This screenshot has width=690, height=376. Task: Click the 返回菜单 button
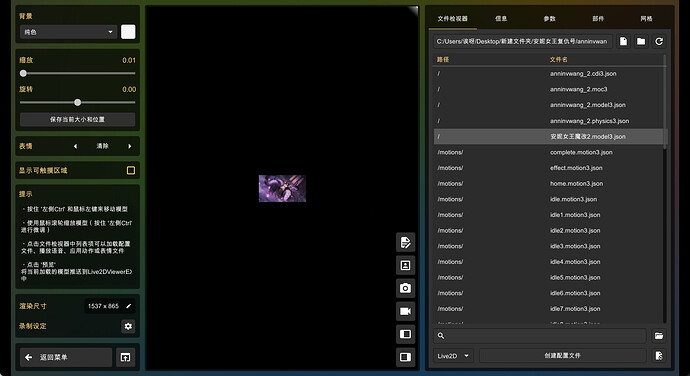[66, 357]
